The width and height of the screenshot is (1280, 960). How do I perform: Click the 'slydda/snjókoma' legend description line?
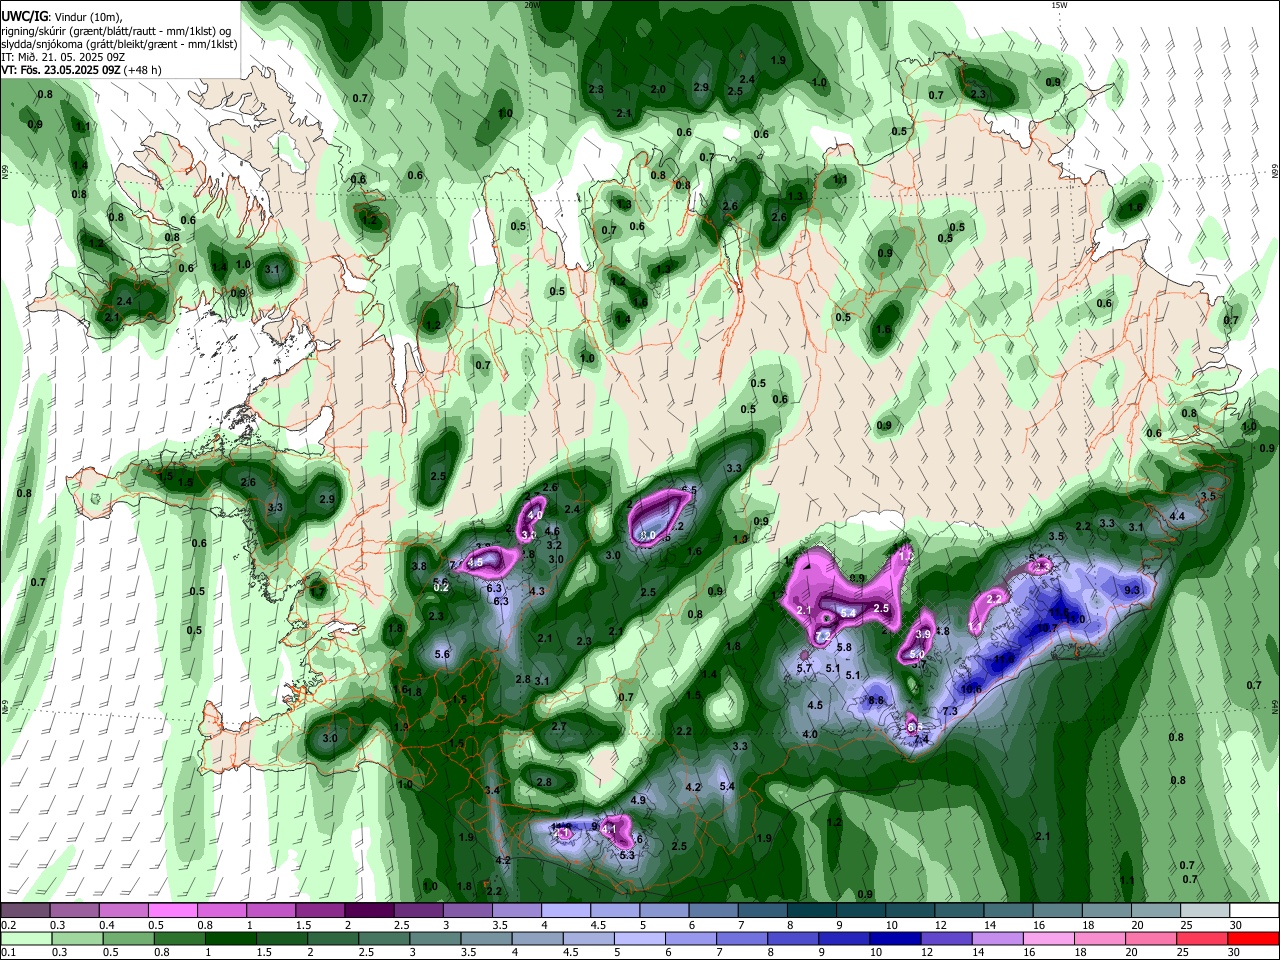click(x=119, y=44)
